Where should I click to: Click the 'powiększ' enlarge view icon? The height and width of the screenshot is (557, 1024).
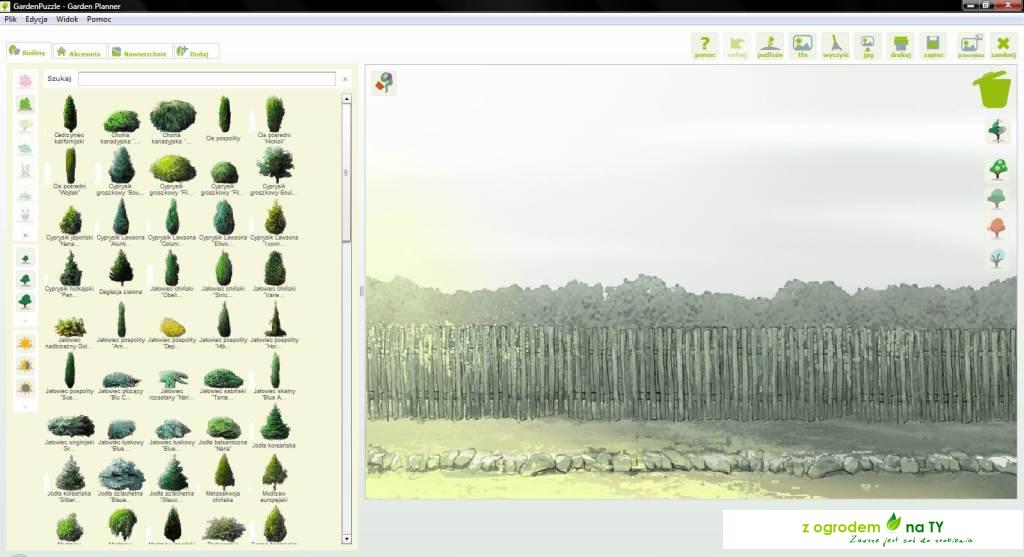(970, 46)
